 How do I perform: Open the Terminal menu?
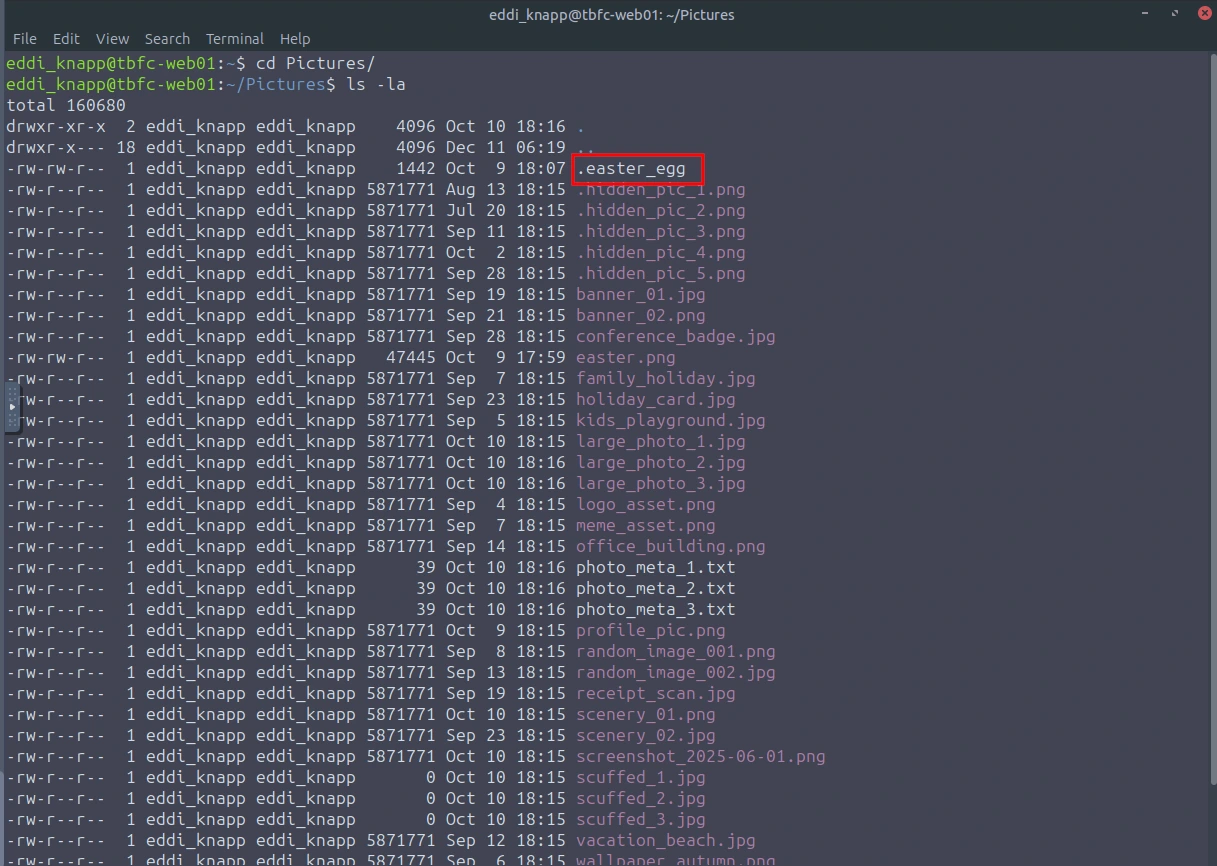point(234,39)
